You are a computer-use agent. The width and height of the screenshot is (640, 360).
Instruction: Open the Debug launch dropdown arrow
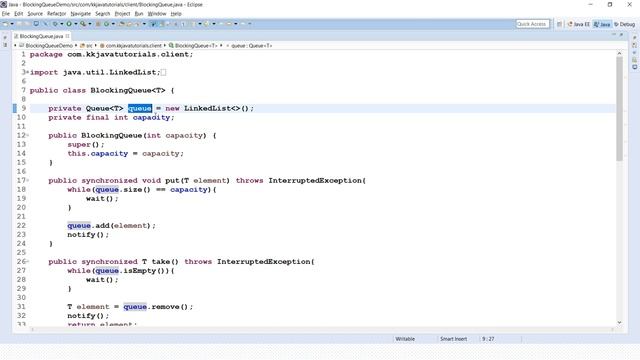click(62, 24)
